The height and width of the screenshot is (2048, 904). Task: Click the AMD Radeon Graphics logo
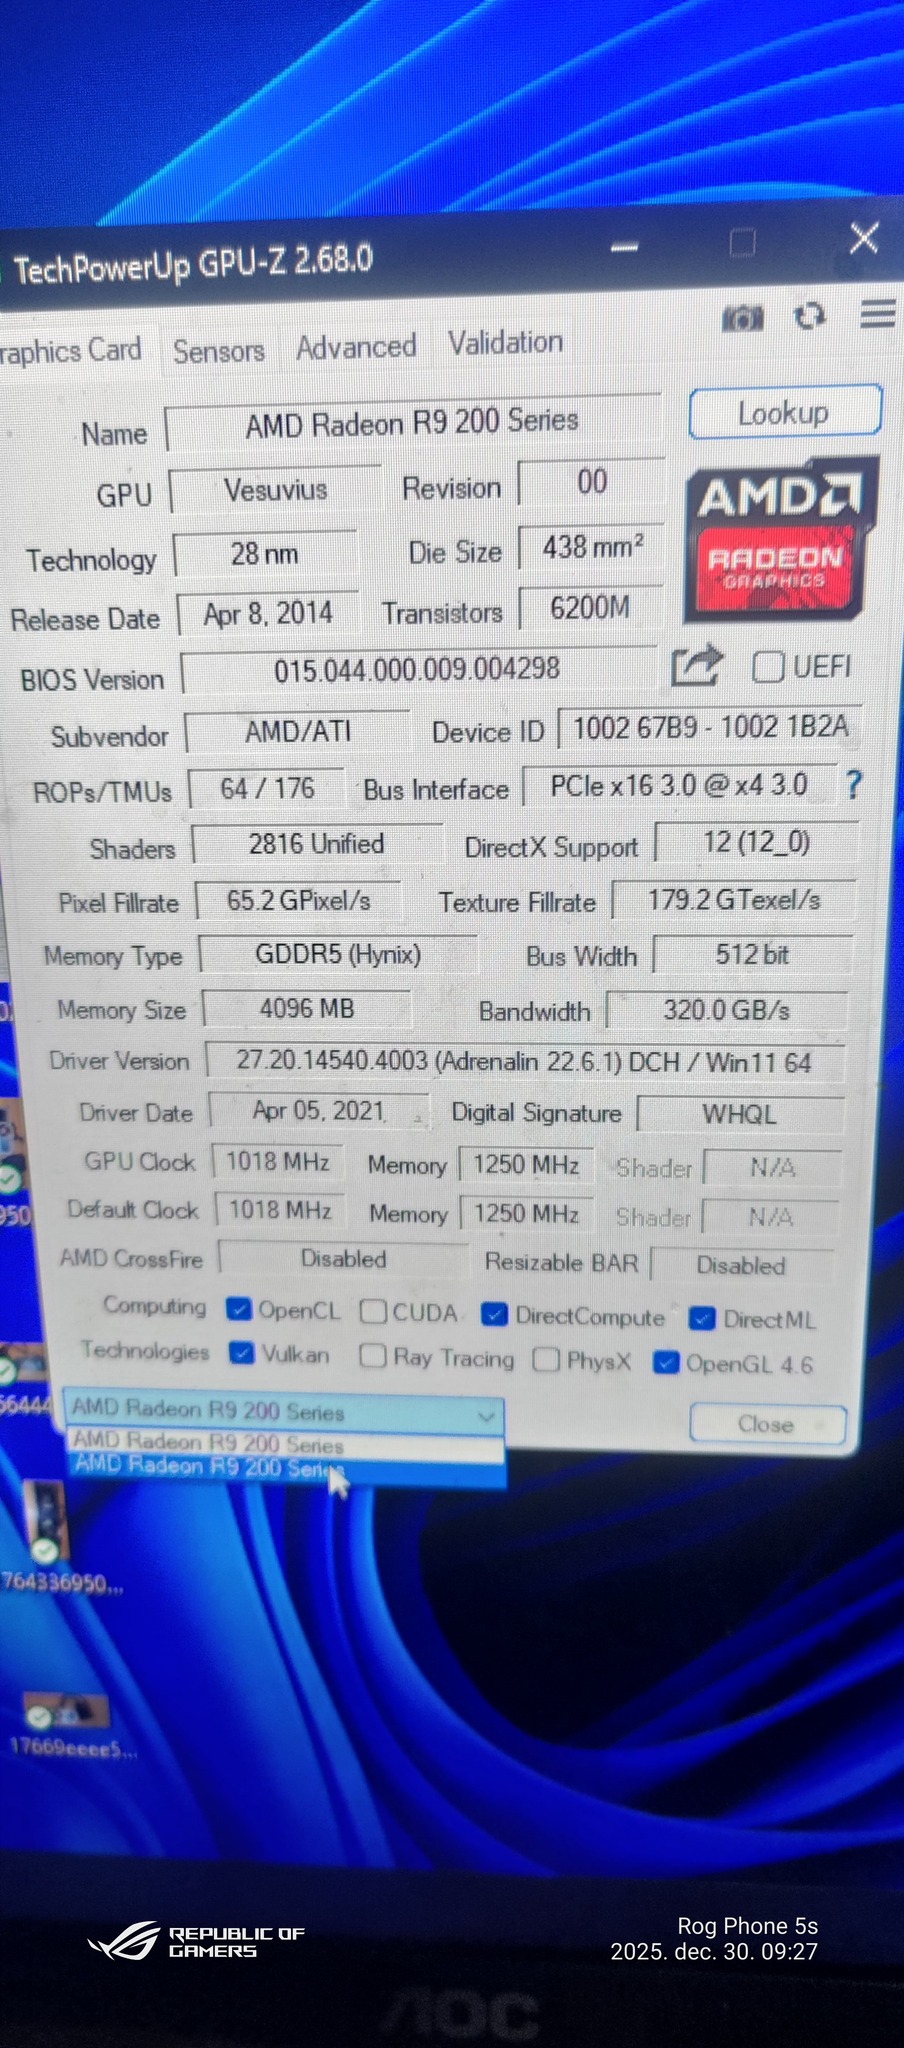pyautogui.click(x=781, y=538)
